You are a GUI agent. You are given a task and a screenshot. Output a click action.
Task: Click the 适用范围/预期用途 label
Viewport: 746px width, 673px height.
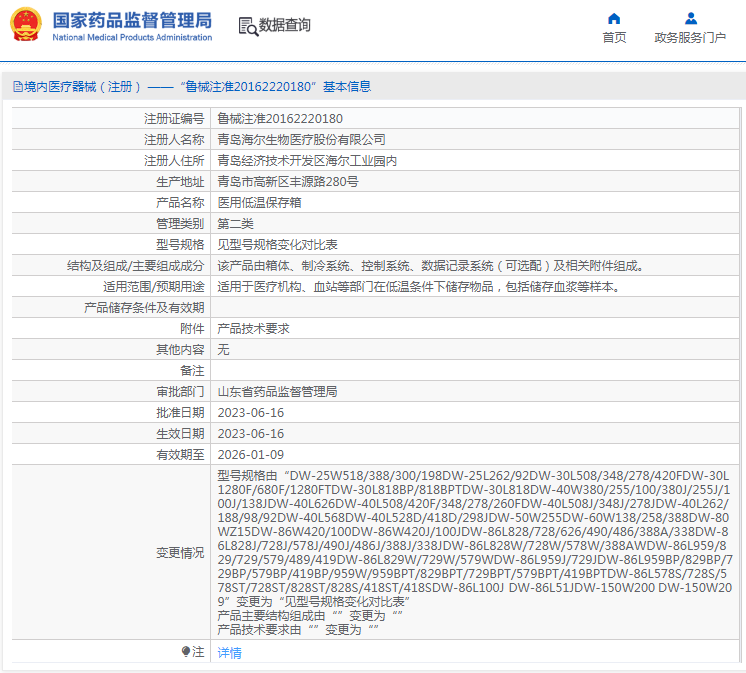point(154,287)
